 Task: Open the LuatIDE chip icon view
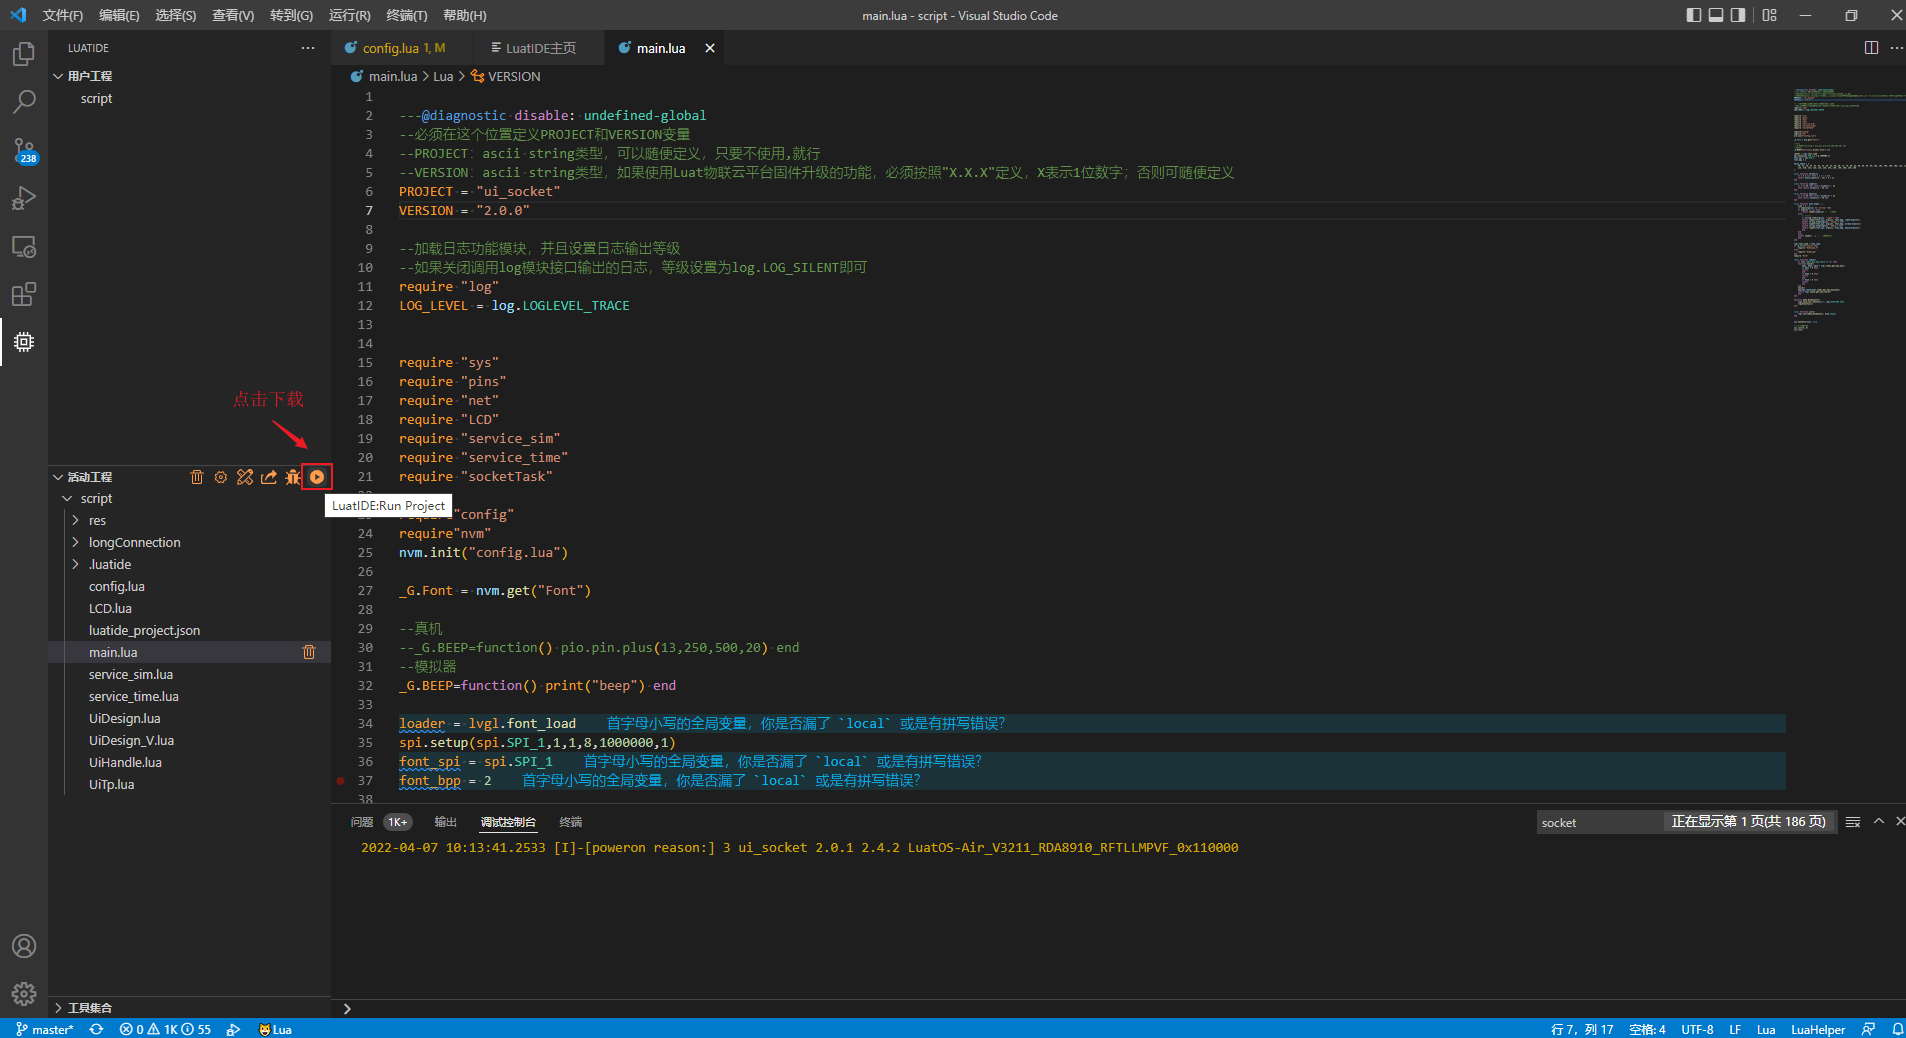coord(24,342)
